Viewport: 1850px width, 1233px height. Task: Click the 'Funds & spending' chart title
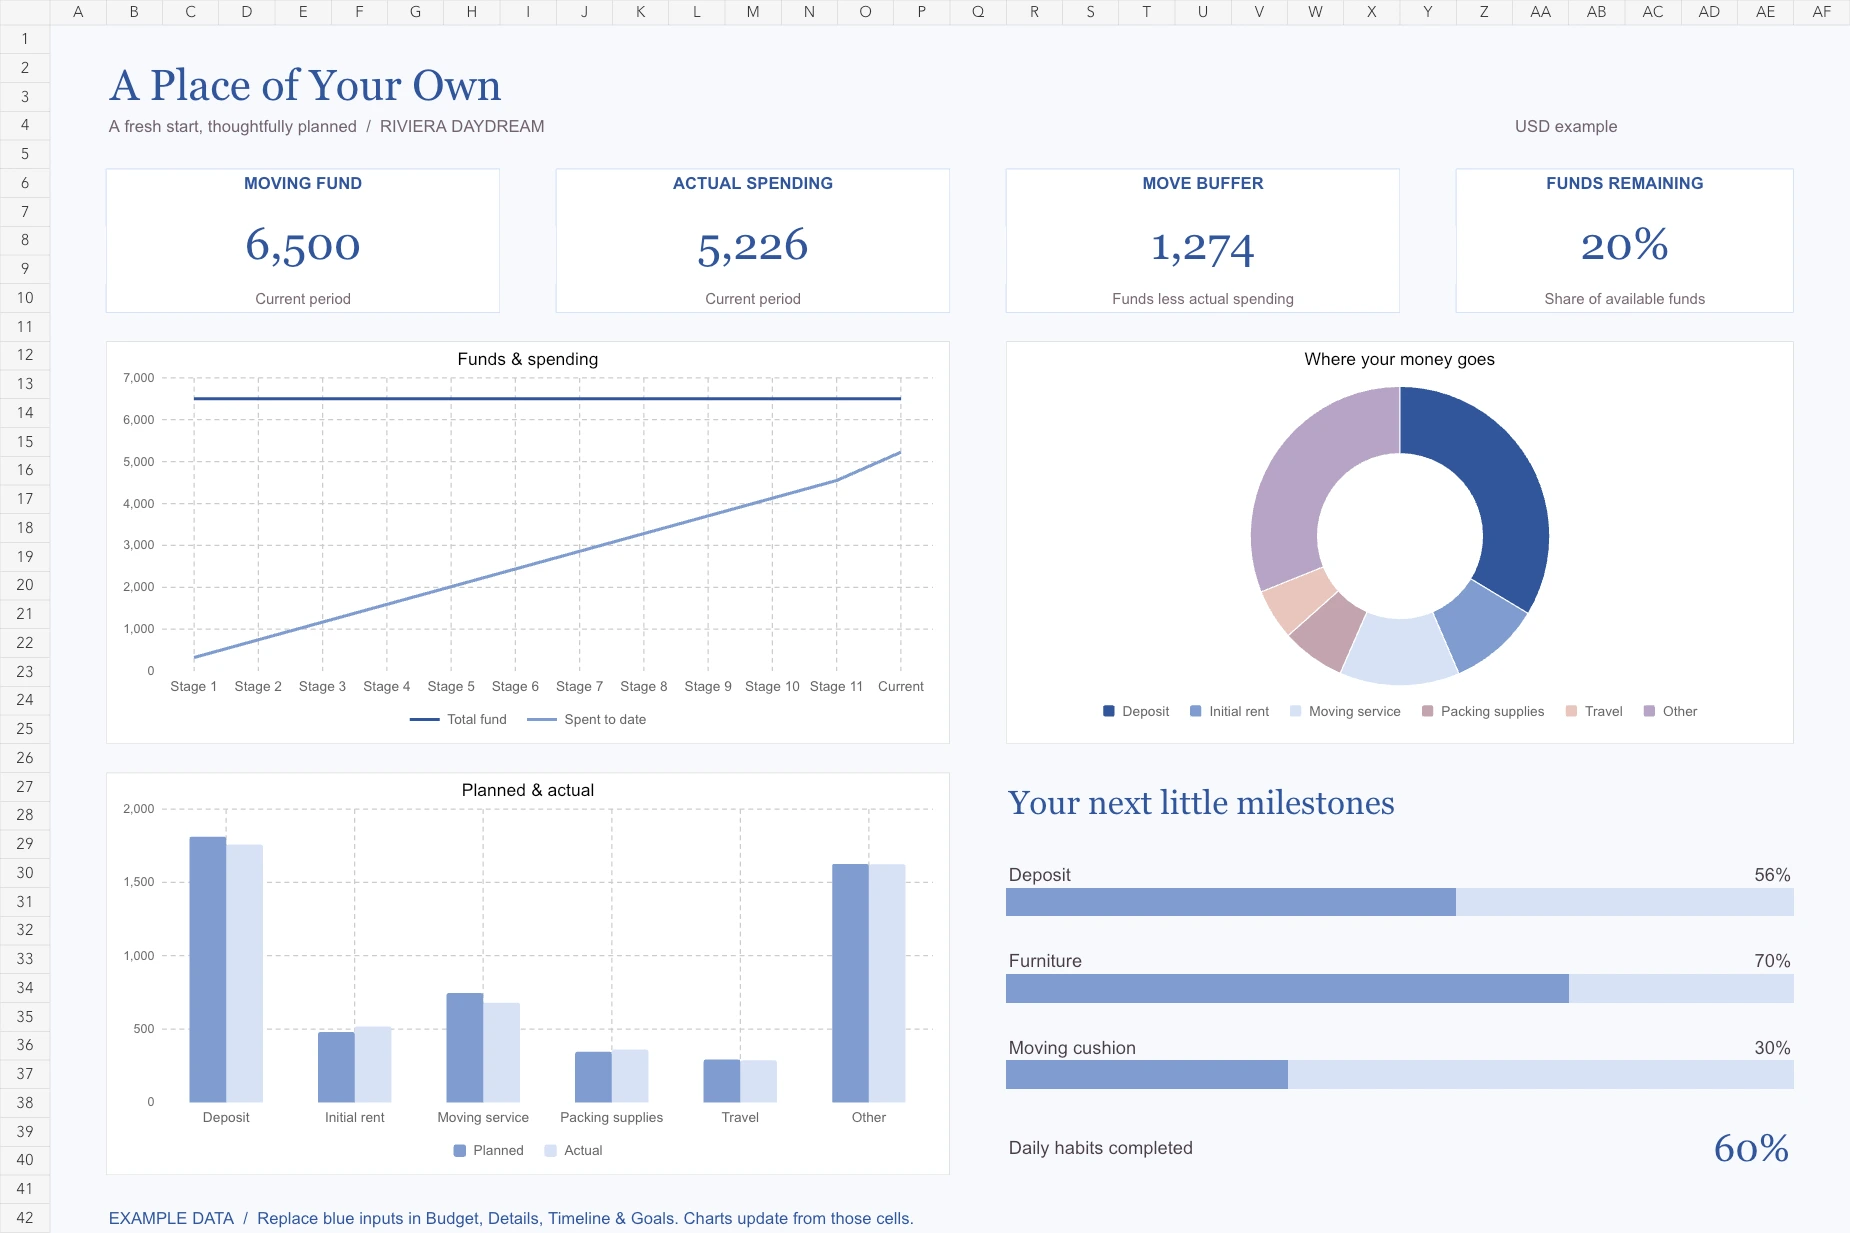pos(528,359)
